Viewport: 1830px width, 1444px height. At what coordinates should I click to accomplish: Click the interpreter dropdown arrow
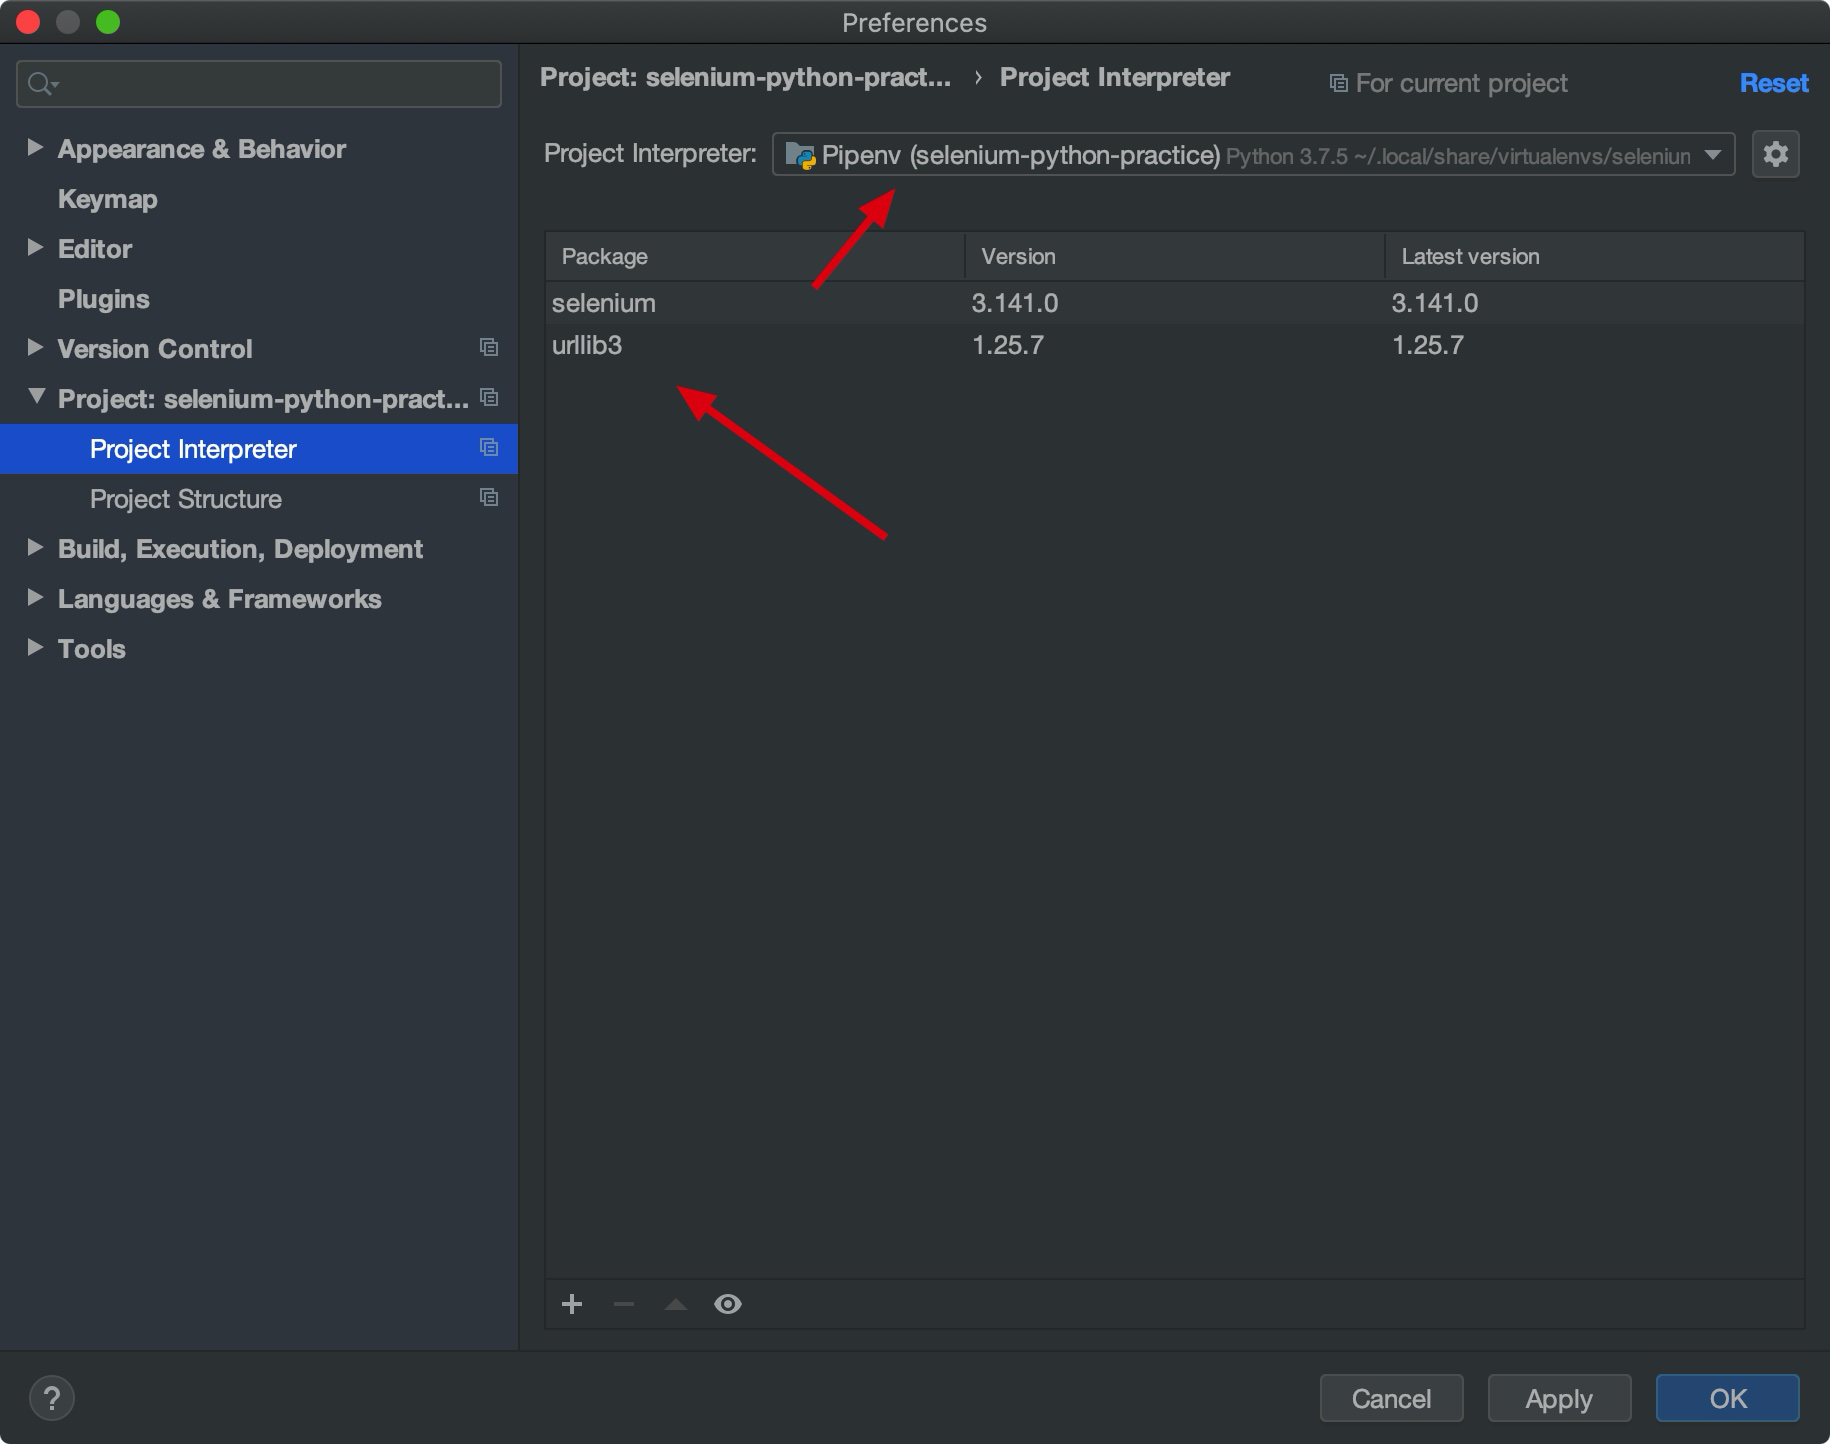[1713, 155]
